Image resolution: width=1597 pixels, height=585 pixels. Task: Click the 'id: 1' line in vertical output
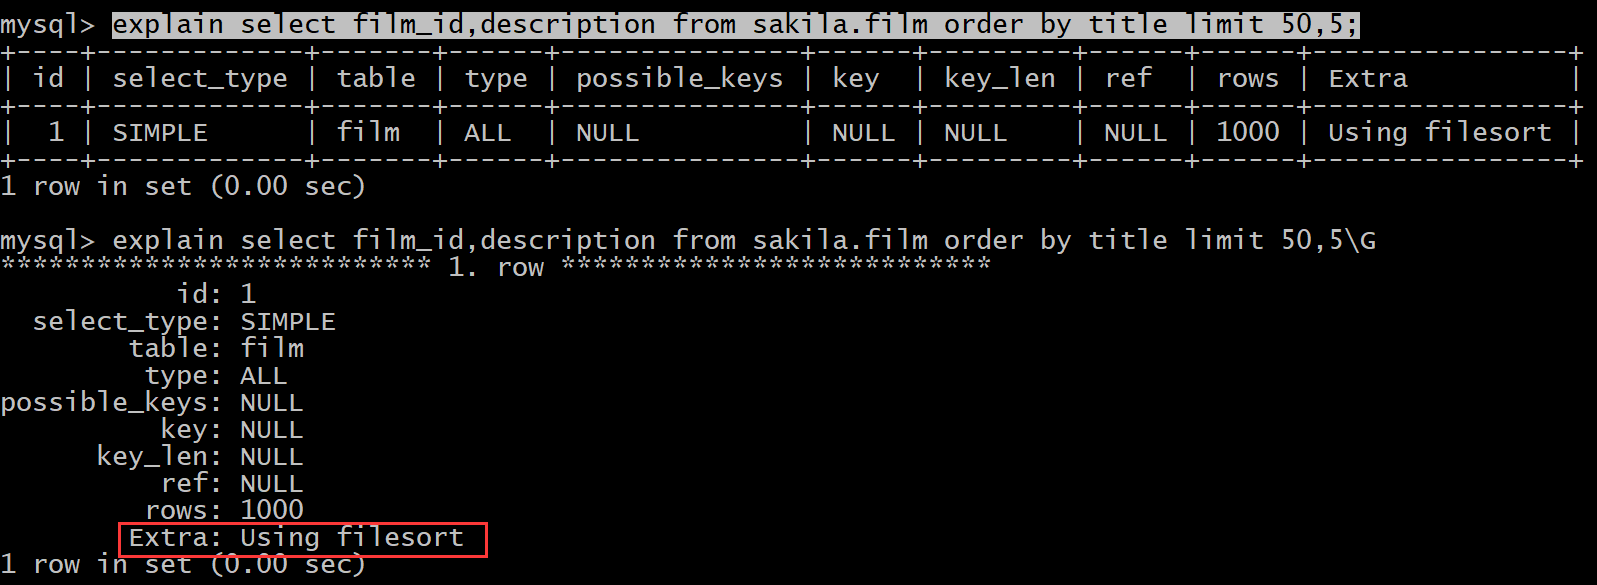[x=216, y=294]
